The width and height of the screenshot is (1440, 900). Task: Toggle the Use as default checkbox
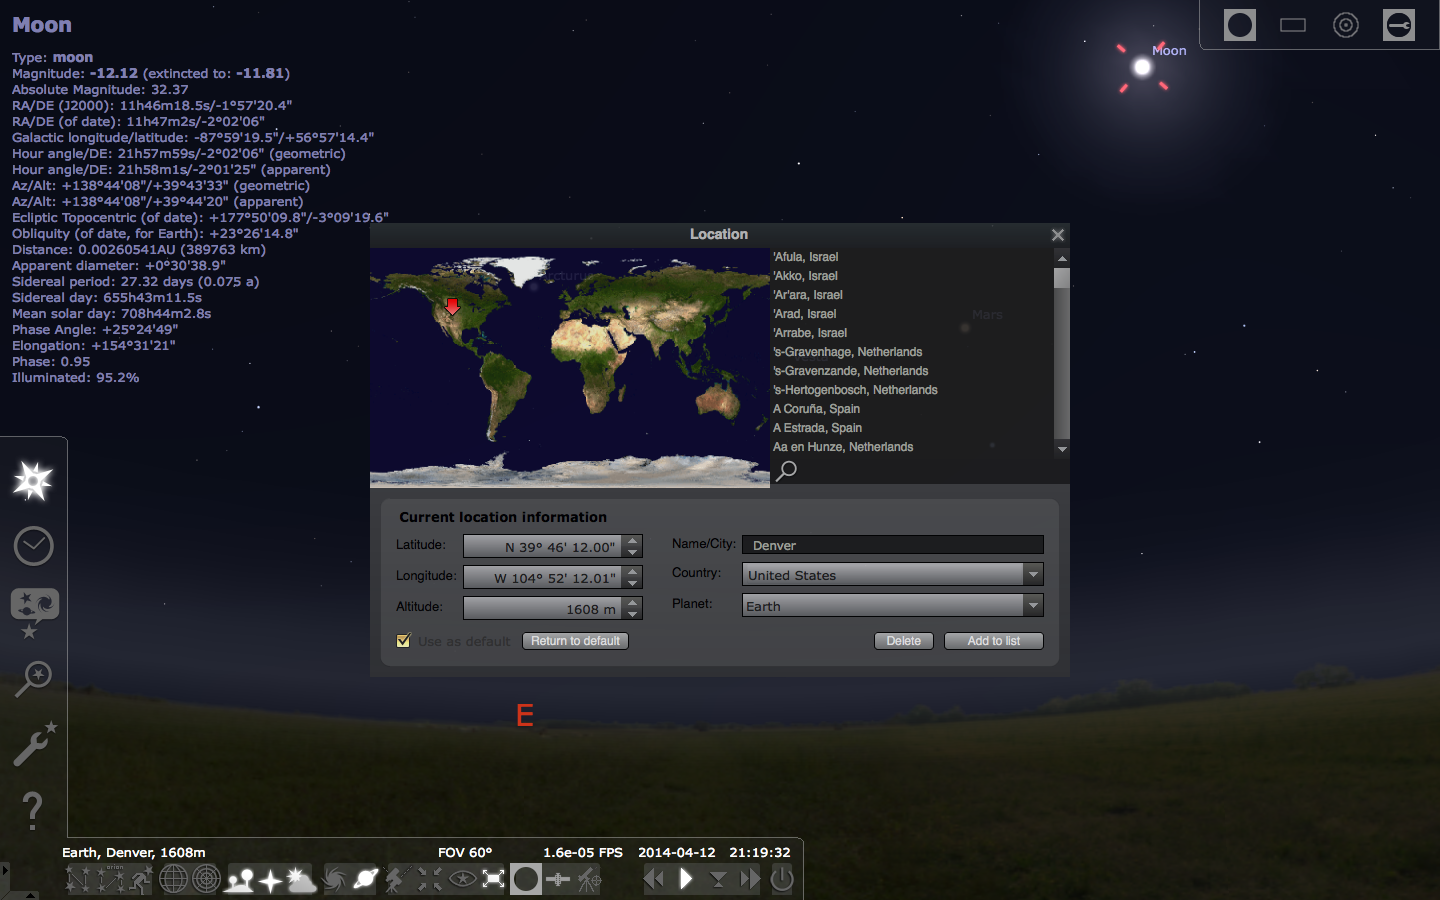pyautogui.click(x=404, y=641)
